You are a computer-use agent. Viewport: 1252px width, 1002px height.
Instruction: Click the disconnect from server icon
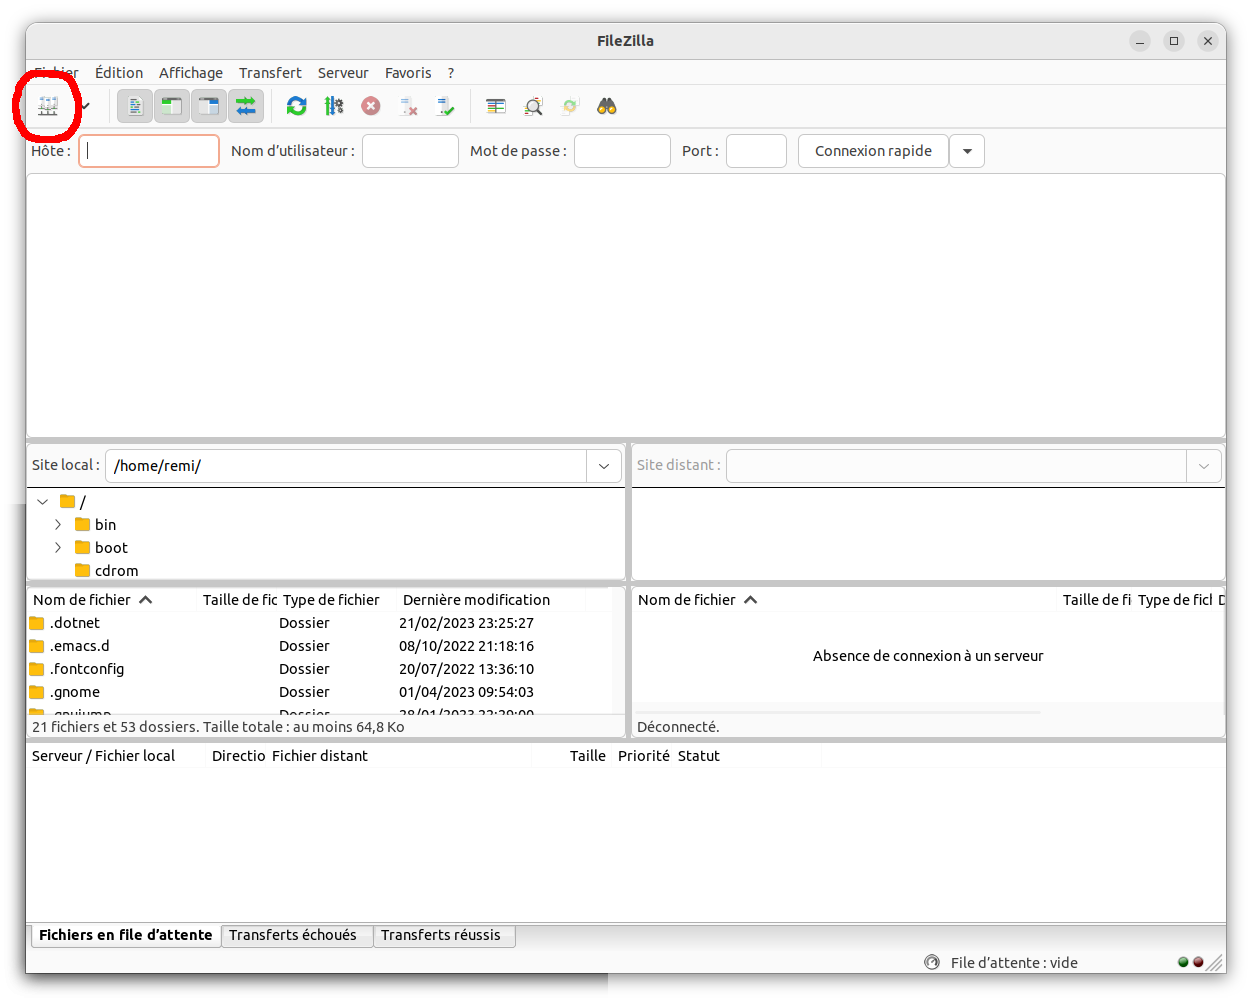[x=408, y=106]
